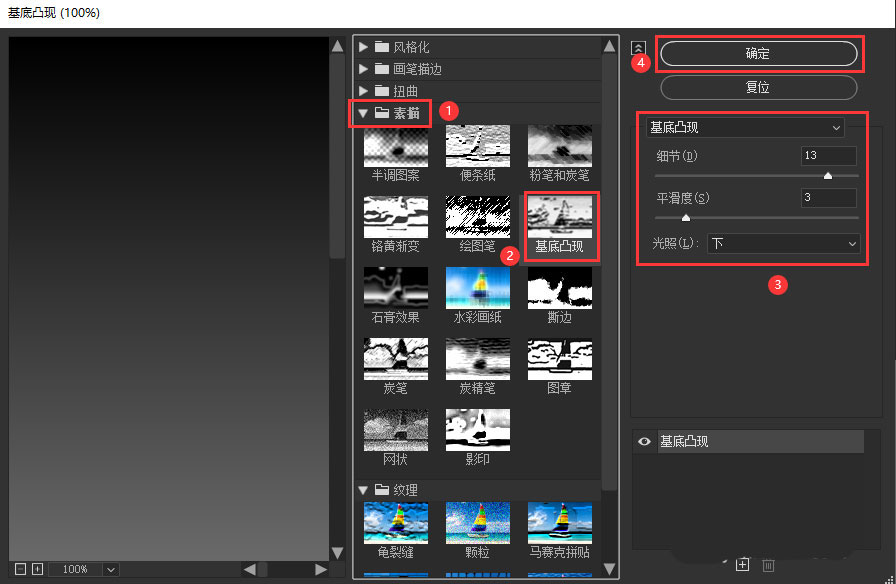Image resolution: width=896 pixels, height=584 pixels.
Task: Select the 龟裂缝 texture filter thumbnail
Action: coord(395,523)
